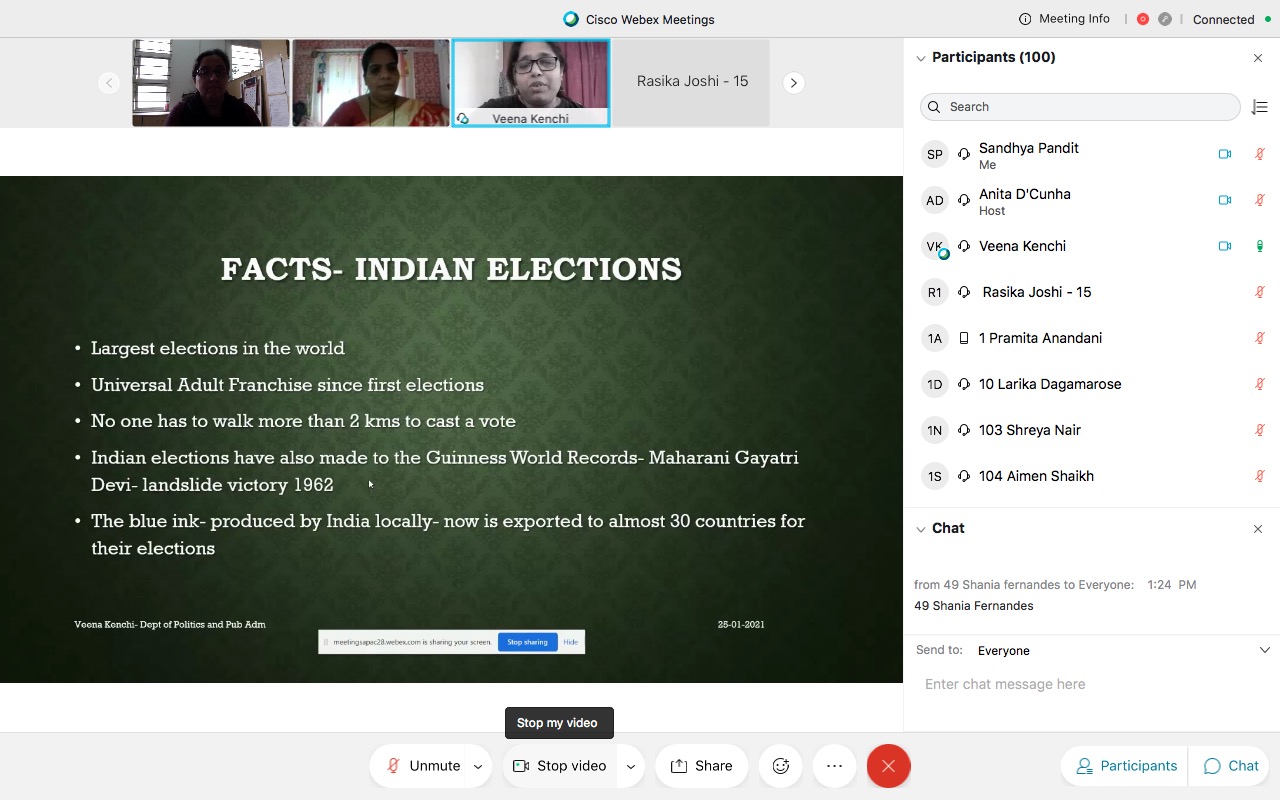The image size is (1280, 800).
Task: Collapse the Participants panel section
Action: (920, 57)
